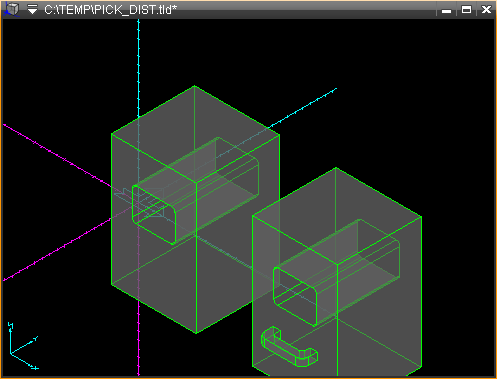
Task: Minimize the PICK_DIST.tld window
Action: tap(446, 10)
